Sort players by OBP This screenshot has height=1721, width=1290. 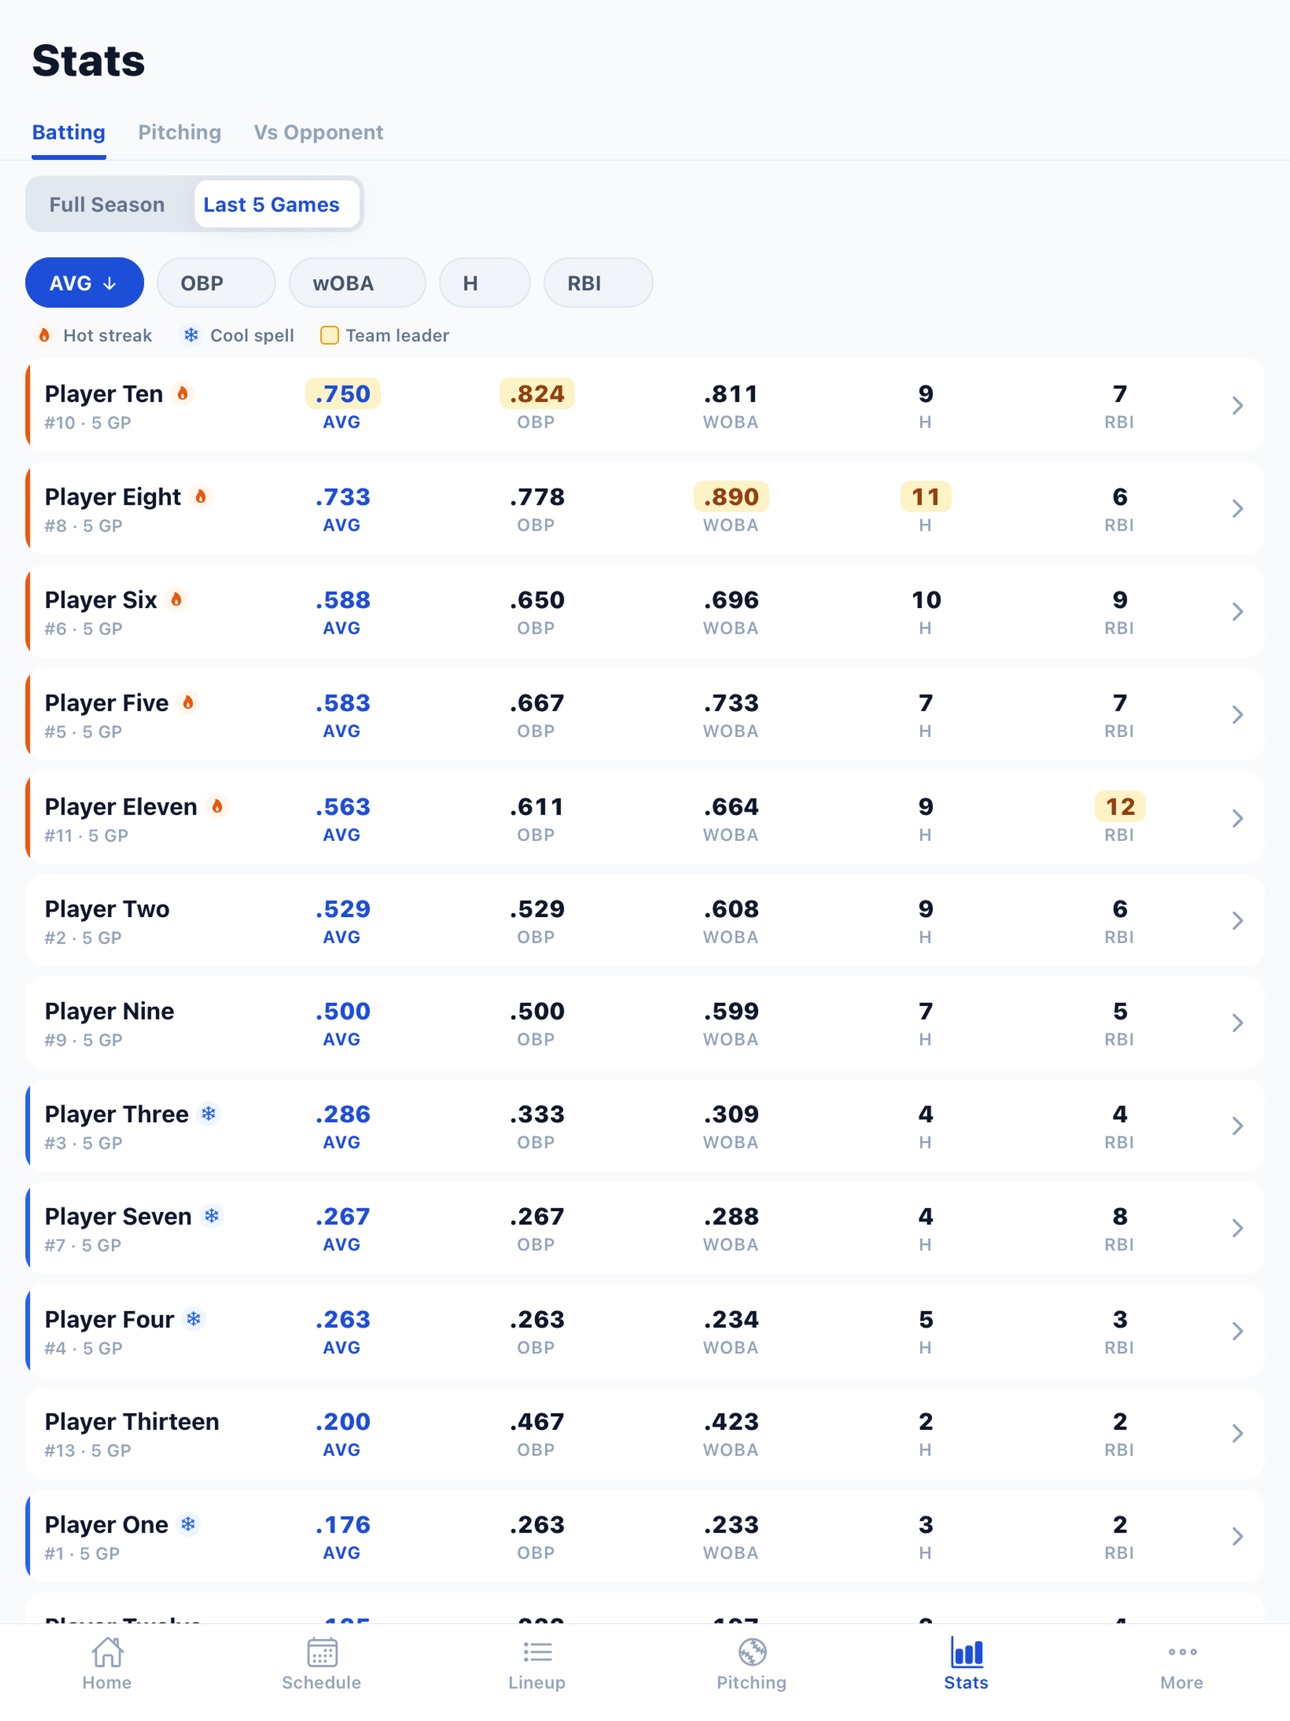[x=216, y=283]
